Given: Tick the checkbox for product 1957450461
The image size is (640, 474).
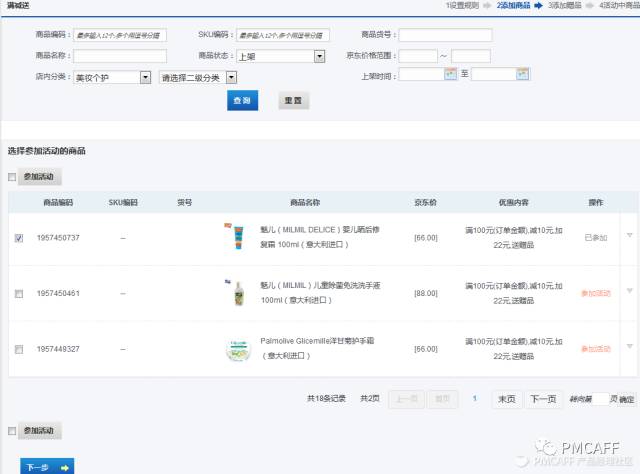Looking at the screenshot, I should point(19,294).
